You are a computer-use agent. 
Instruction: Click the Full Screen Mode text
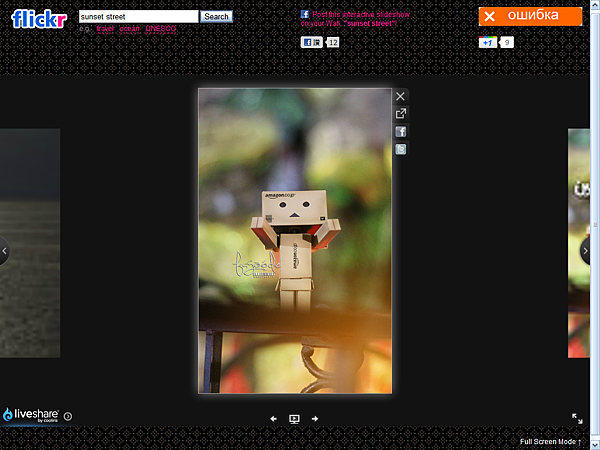click(x=548, y=442)
